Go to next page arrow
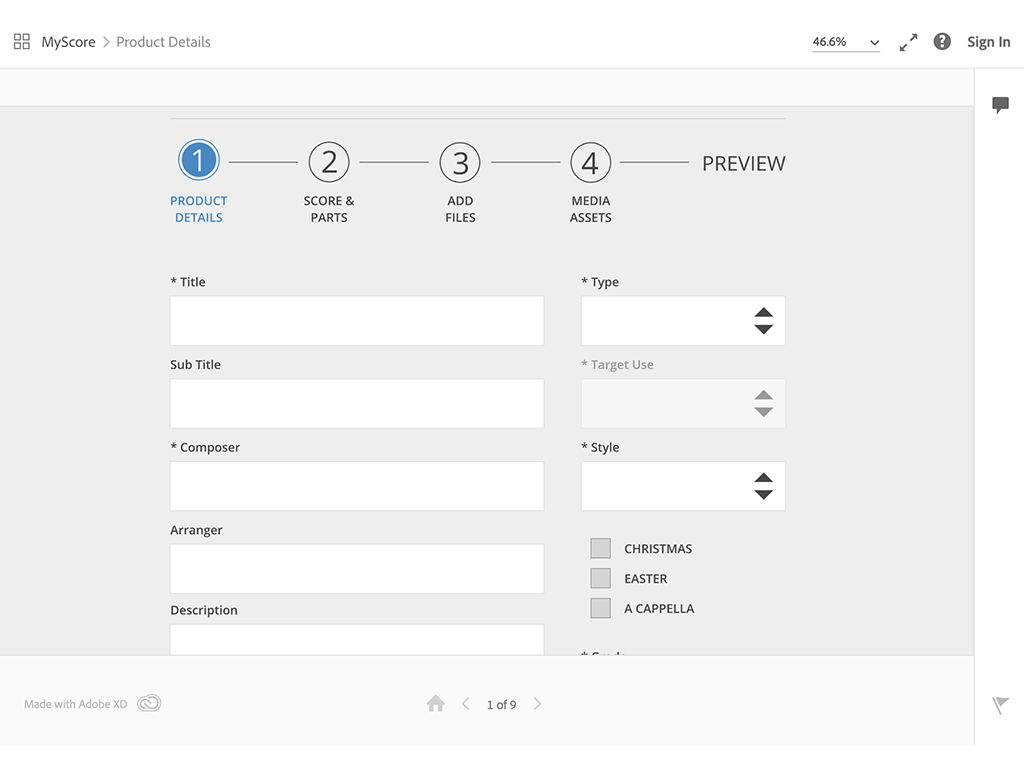Image resolution: width=1024 pixels, height=768 pixels. [537, 704]
